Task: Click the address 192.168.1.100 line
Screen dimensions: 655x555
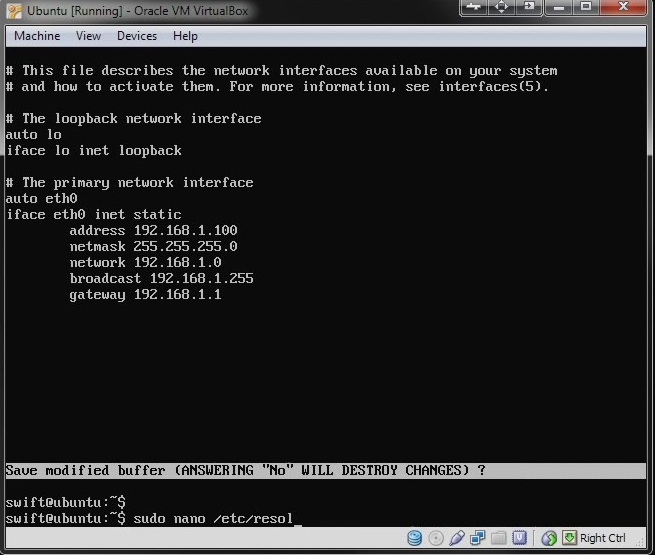Action: pyautogui.click(x=153, y=231)
